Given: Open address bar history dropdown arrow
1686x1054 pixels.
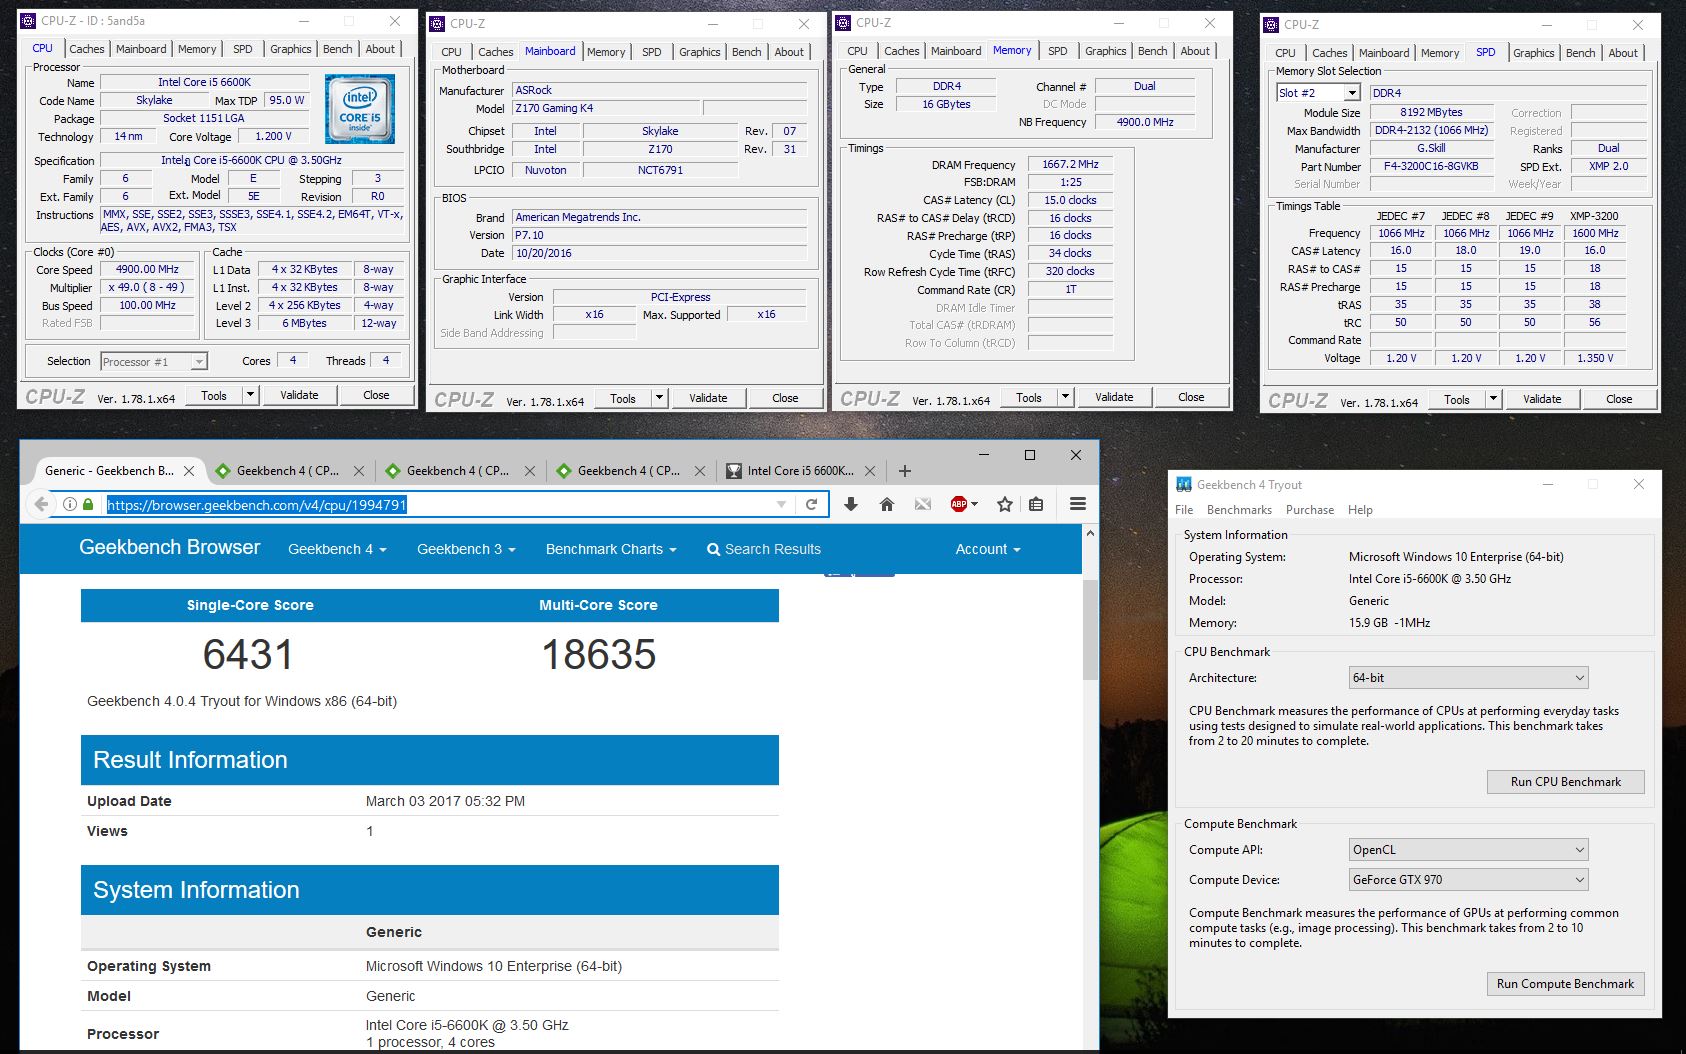Looking at the screenshot, I should [x=781, y=504].
